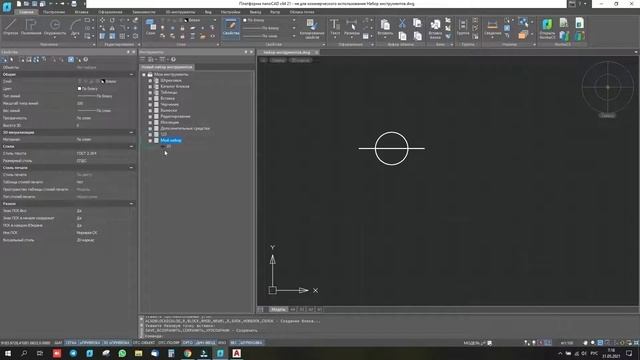The height and width of the screenshot is (360, 640).
Task: Open the ribbon color По блоку dropdown
Action: tap(294, 20)
